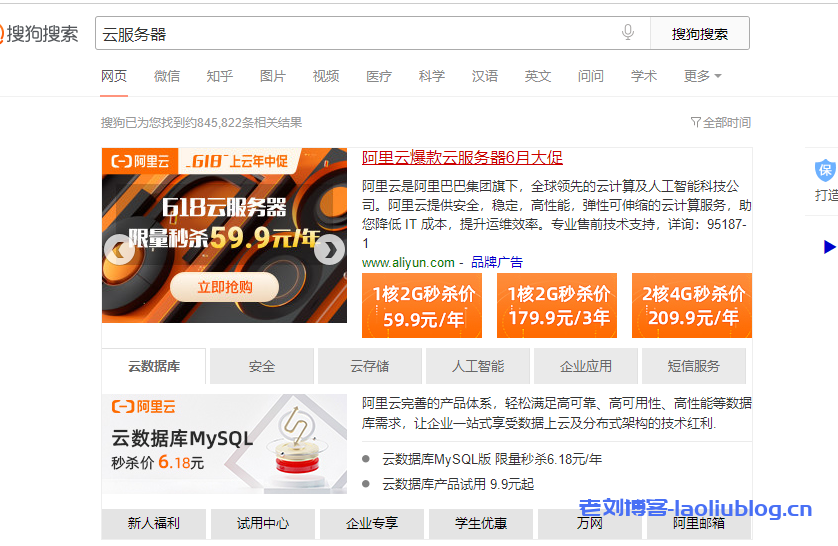838x546 pixels.
Task: Open 云数据库产品试用 9.9元起 link
Action: pyautogui.click(x=458, y=484)
